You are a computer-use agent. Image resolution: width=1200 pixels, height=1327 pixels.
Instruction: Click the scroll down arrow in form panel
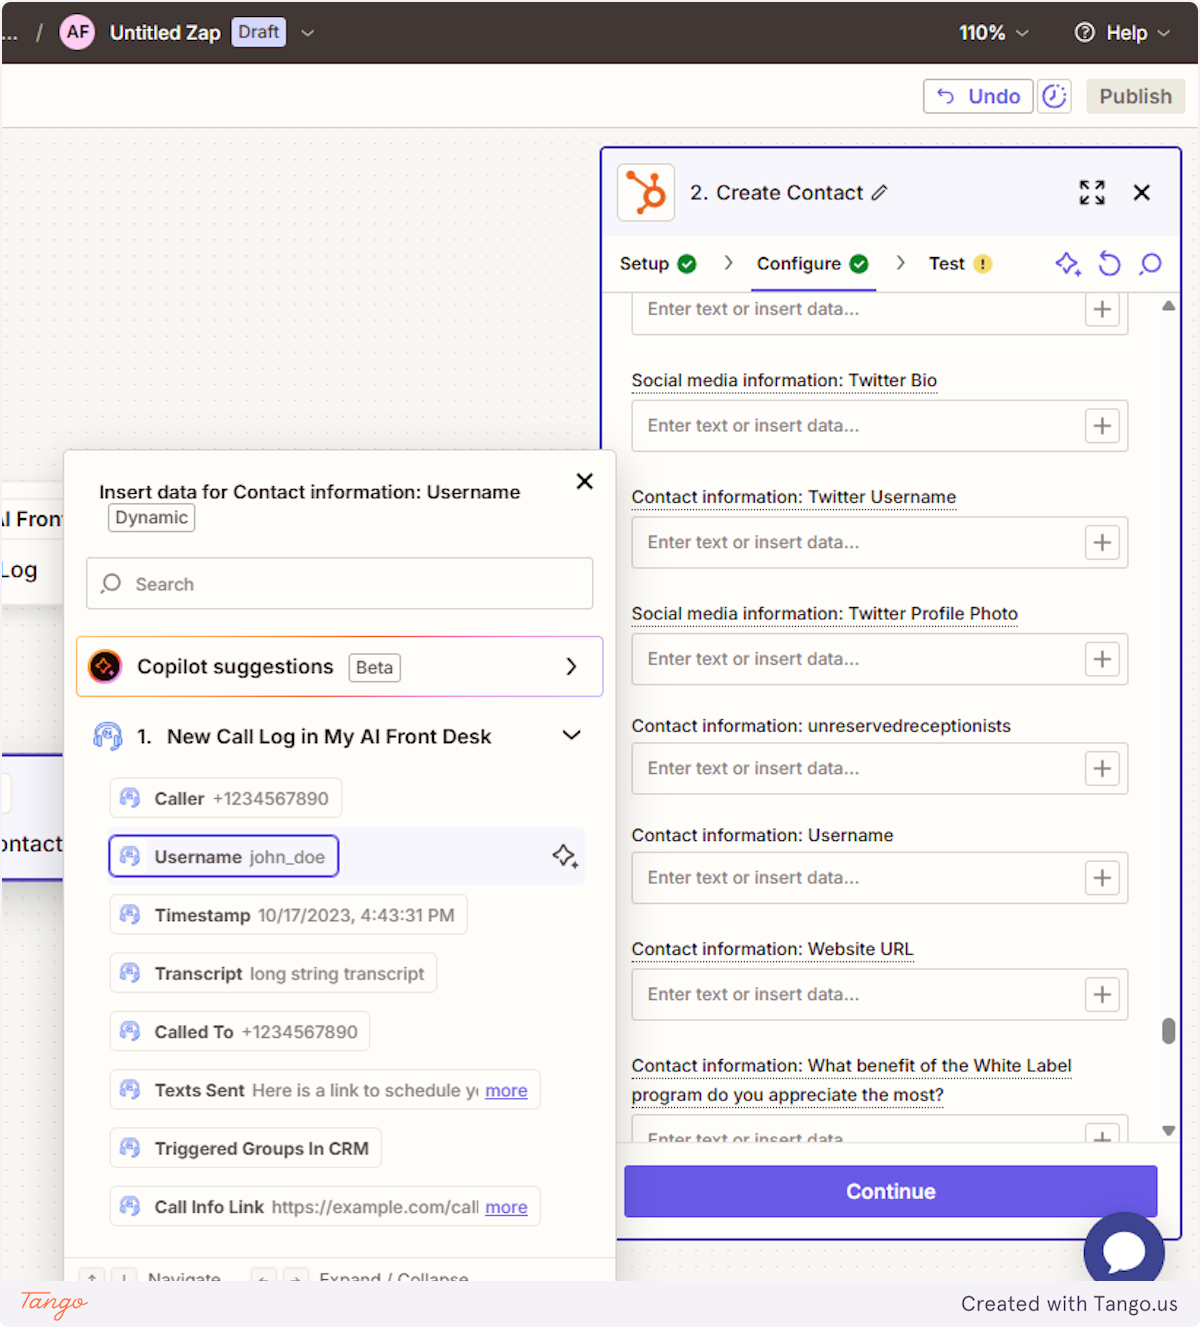point(1168,1130)
